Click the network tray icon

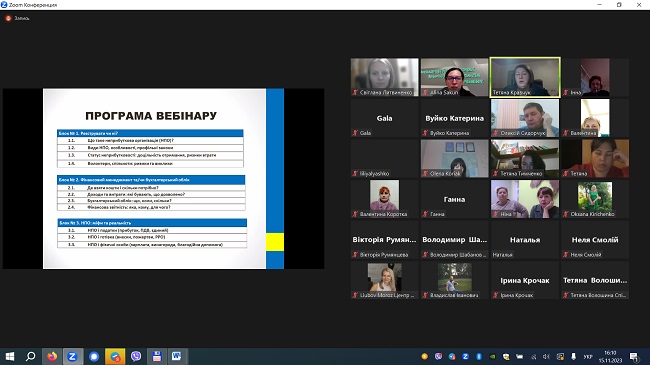pyautogui.click(x=533, y=356)
